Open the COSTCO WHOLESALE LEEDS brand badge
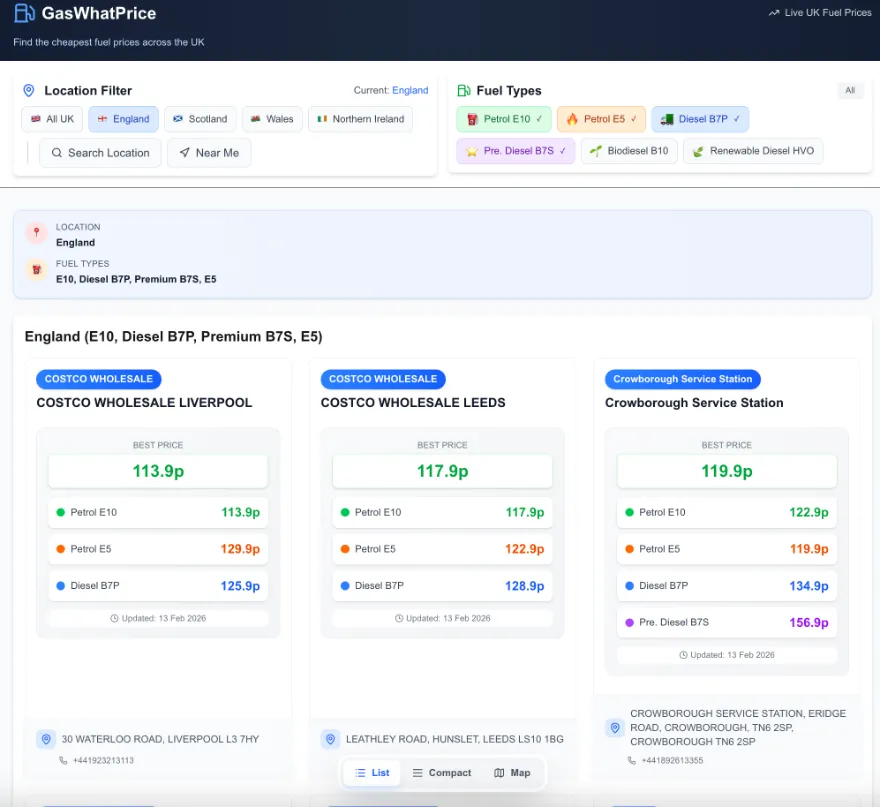The height and width of the screenshot is (807, 880). tap(383, 379)
